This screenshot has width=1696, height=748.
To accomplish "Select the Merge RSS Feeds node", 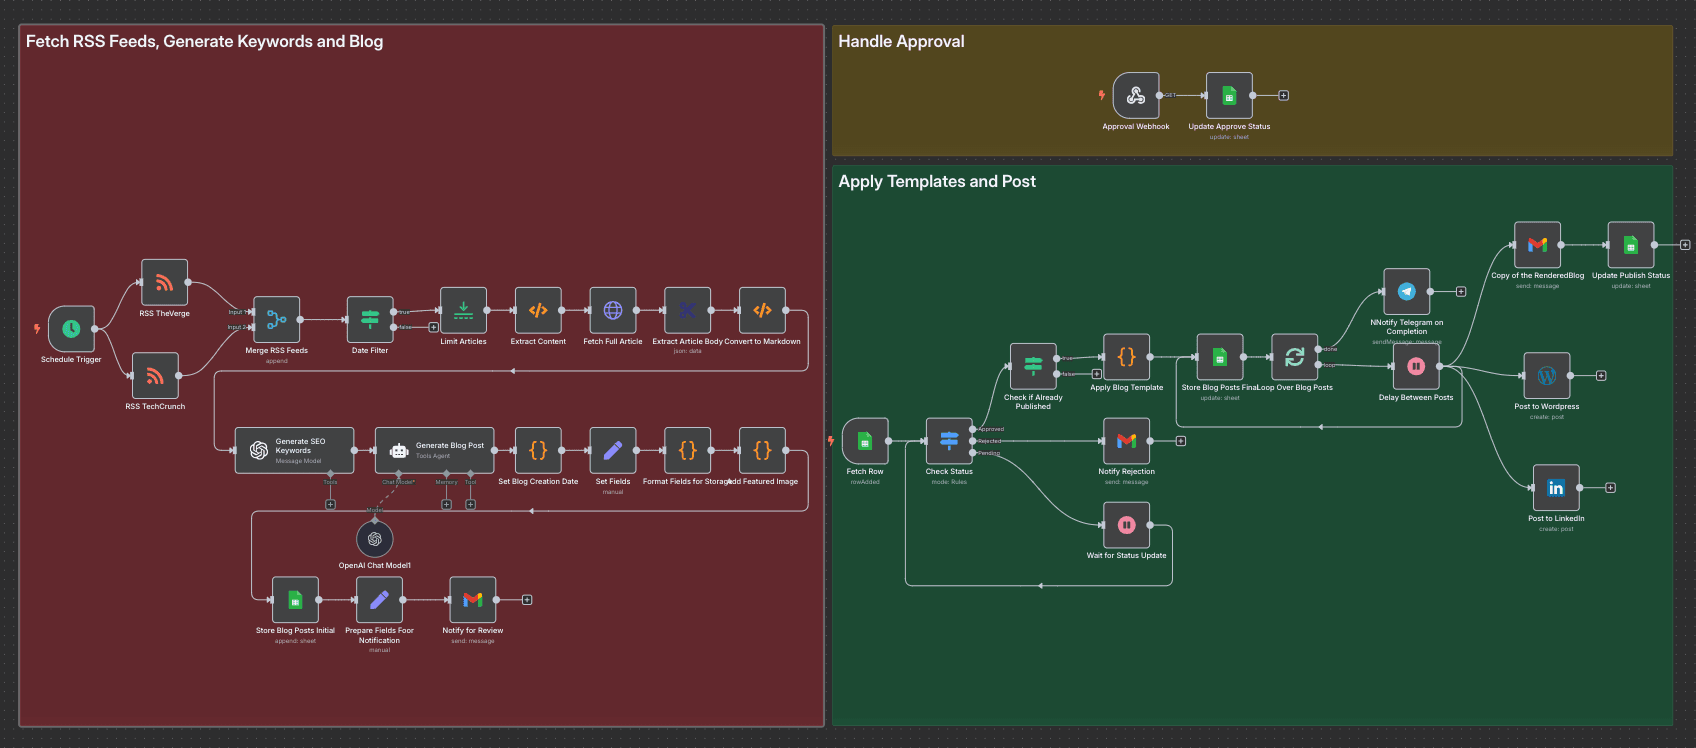I will [x=277, y=320].
